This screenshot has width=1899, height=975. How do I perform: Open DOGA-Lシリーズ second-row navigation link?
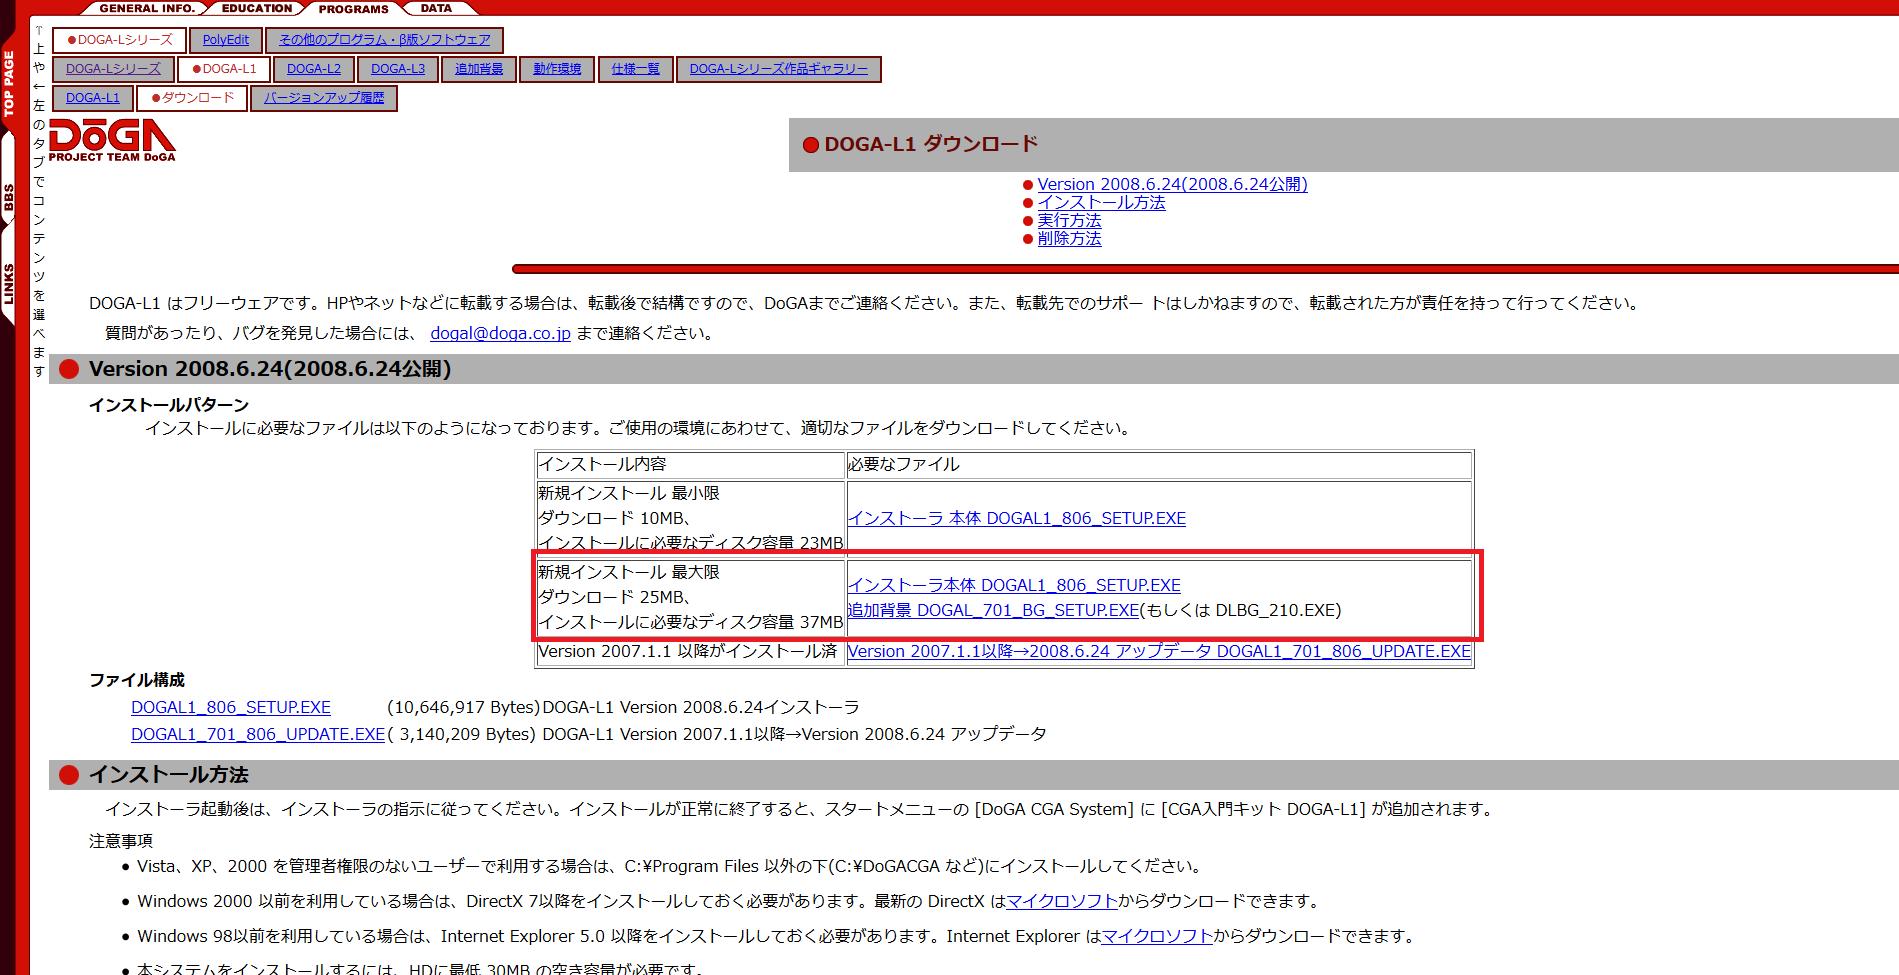(x=113, y=69)
